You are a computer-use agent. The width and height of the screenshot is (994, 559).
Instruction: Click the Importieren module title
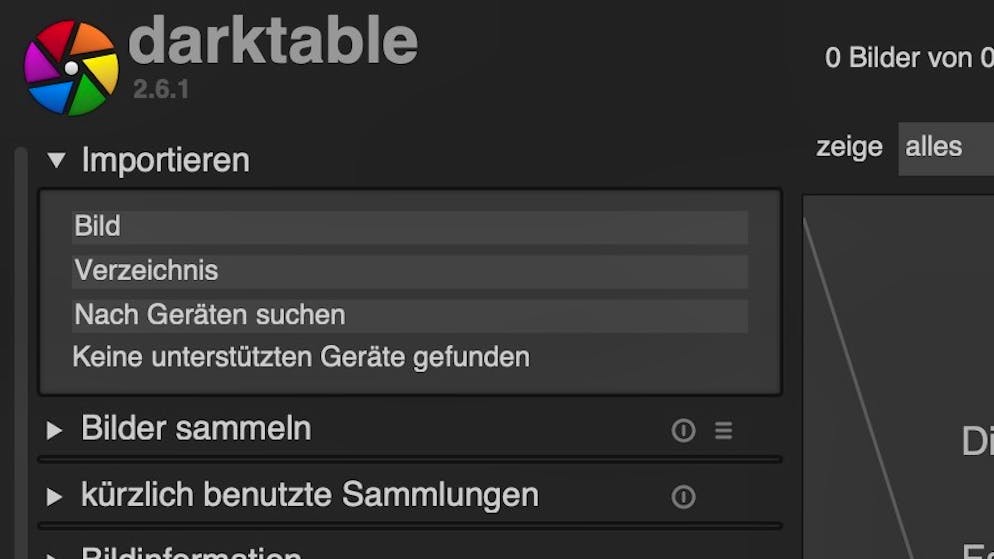click(165, 160)
